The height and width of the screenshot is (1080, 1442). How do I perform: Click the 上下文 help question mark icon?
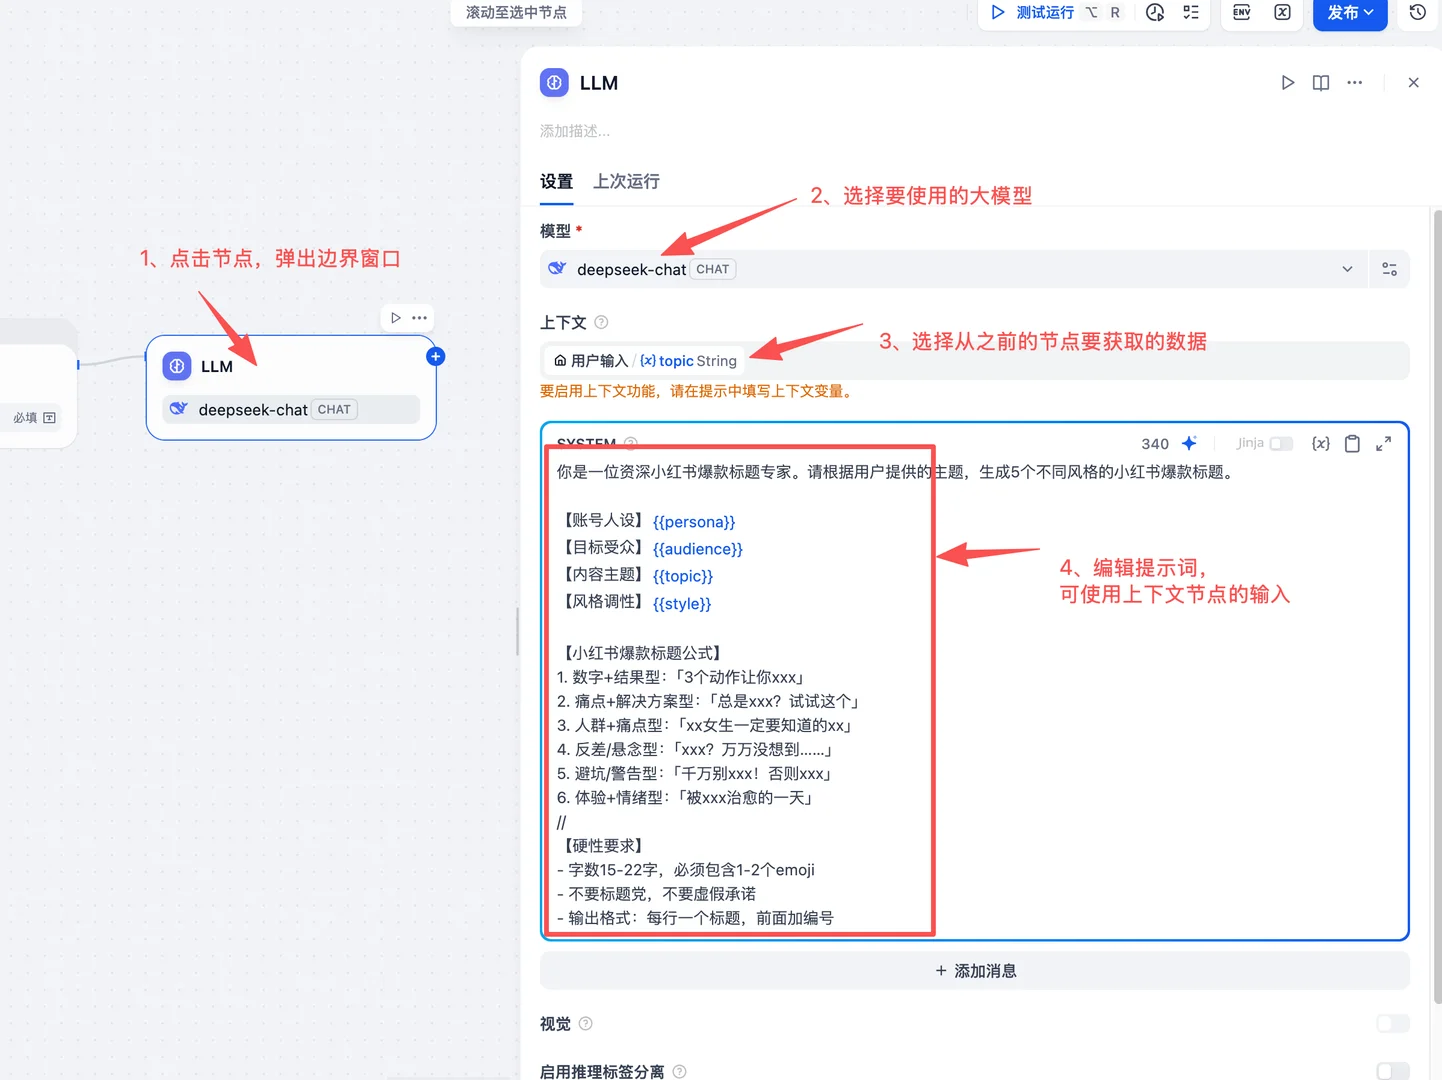coord(601,322)
